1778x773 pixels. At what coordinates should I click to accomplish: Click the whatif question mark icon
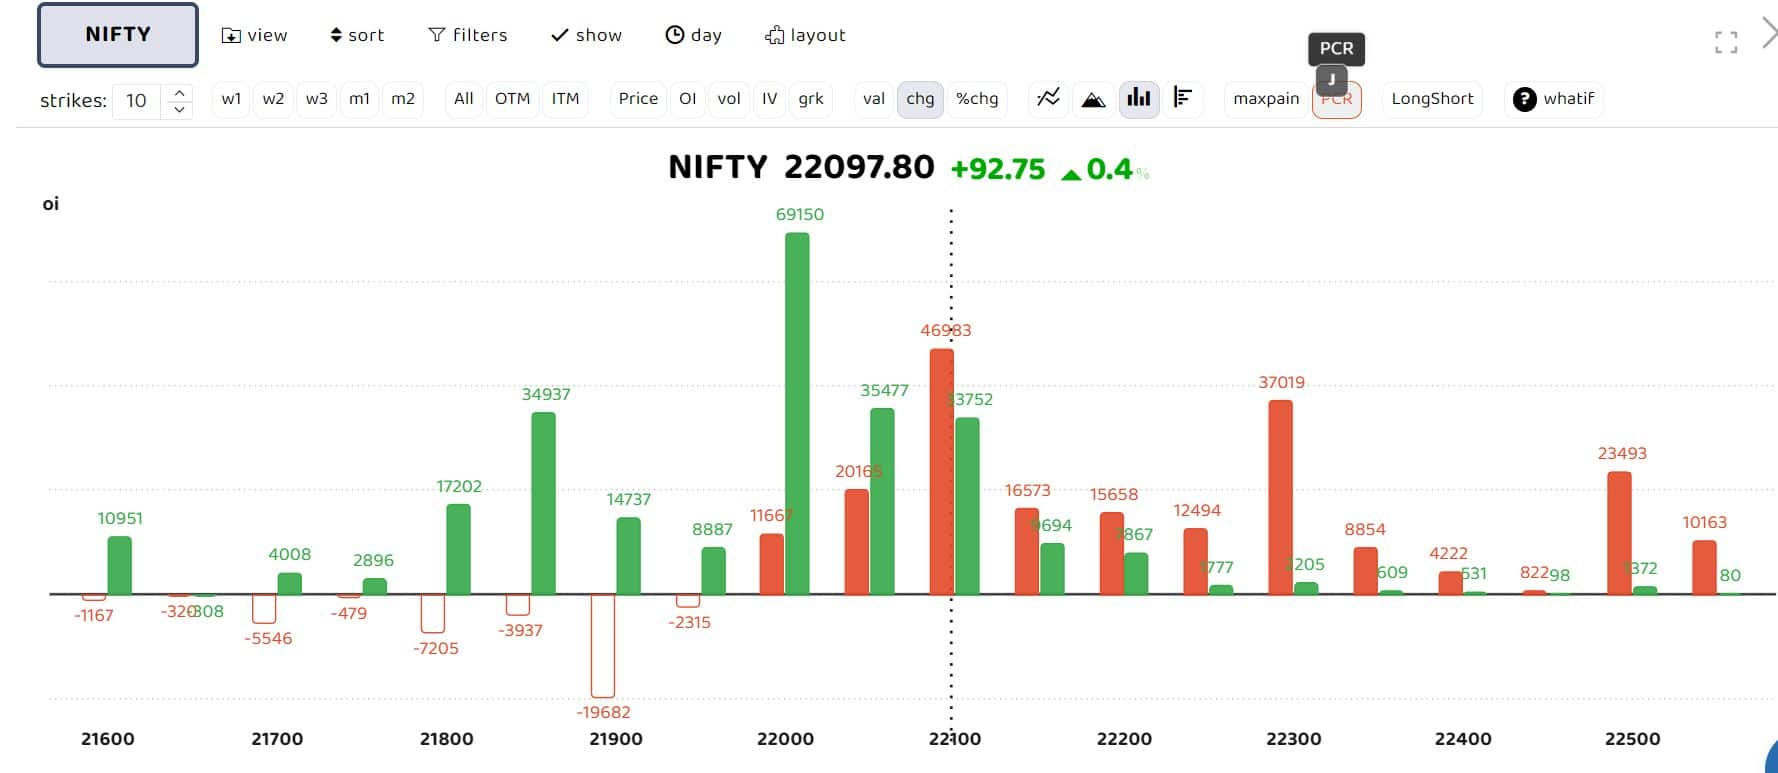coord(1524,99)
